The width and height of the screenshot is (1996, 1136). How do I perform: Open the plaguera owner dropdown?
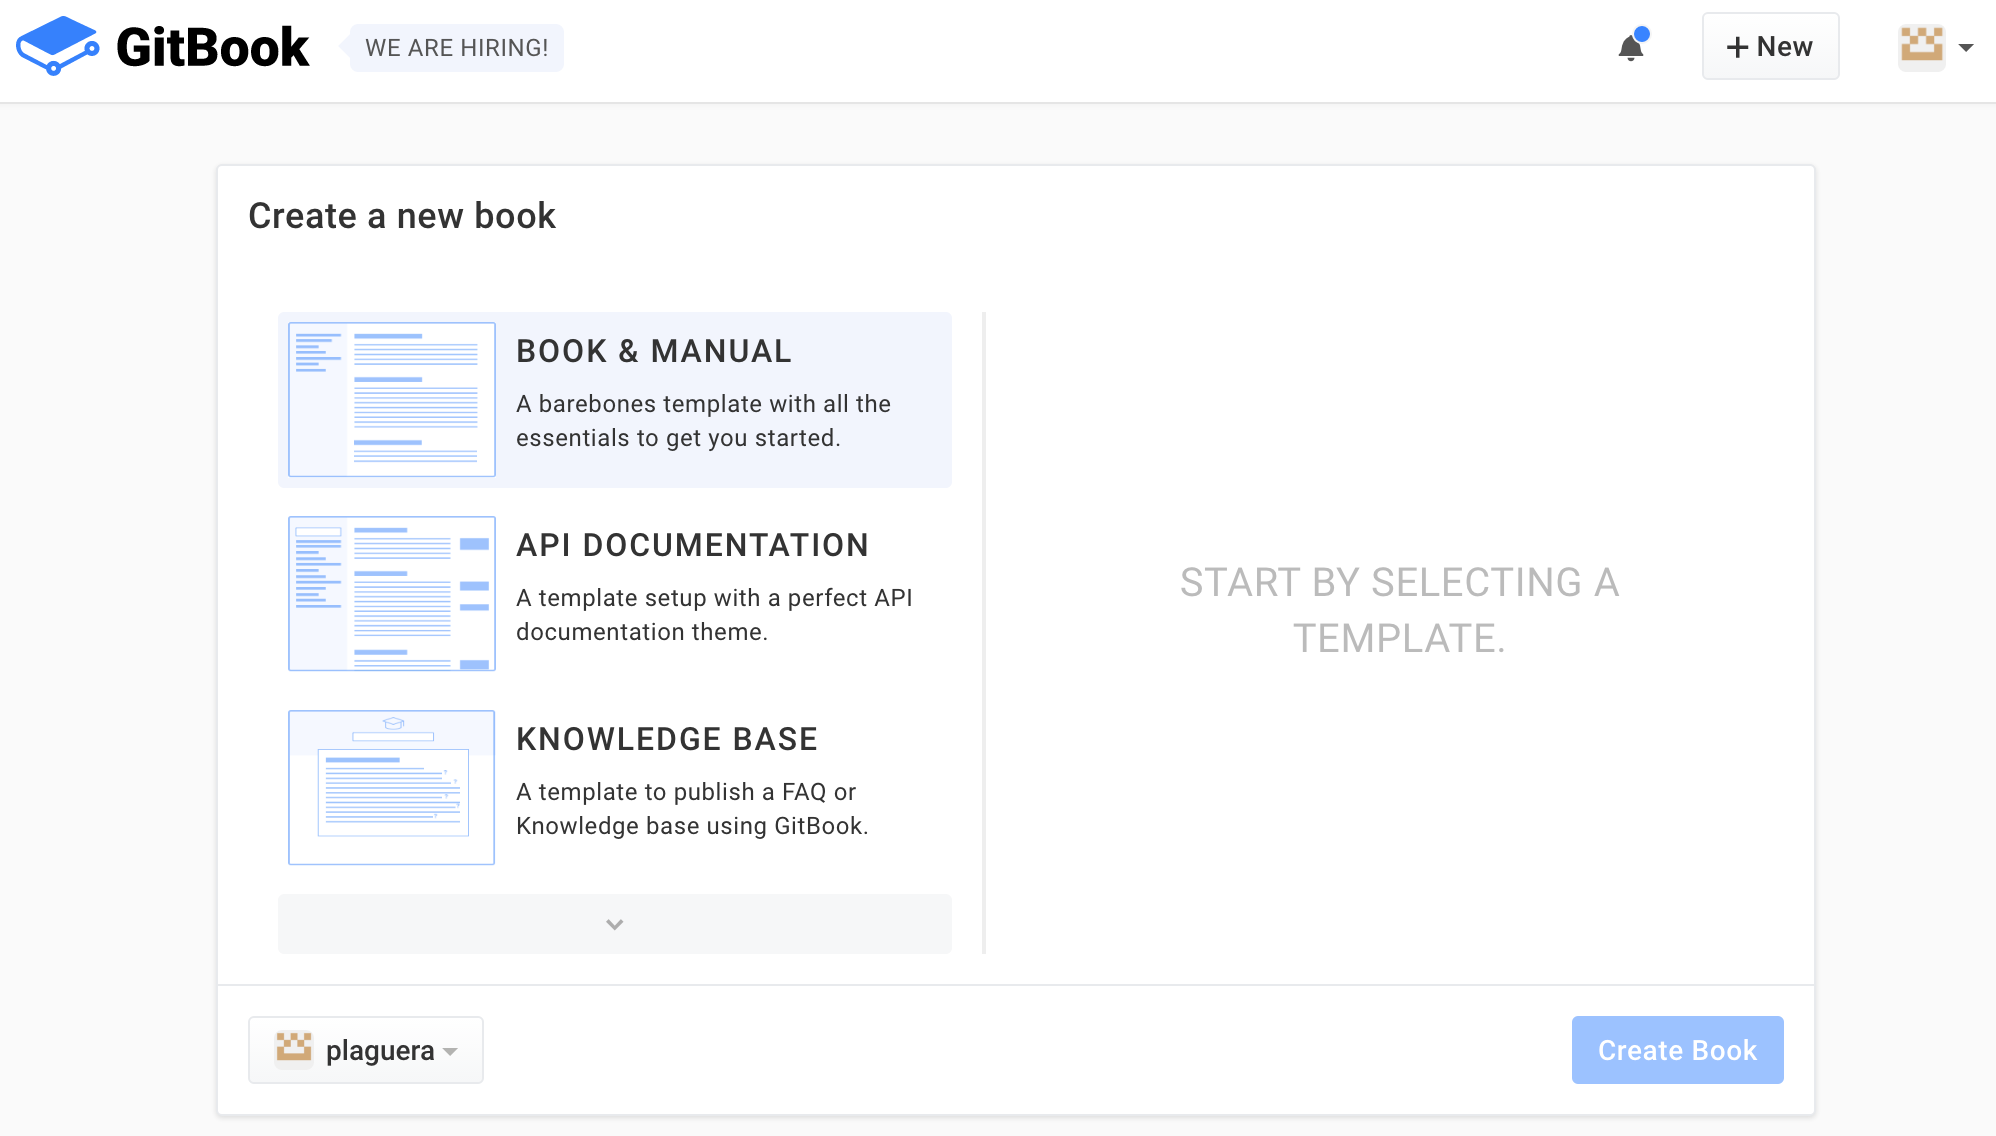click(x=366, y=1050)
